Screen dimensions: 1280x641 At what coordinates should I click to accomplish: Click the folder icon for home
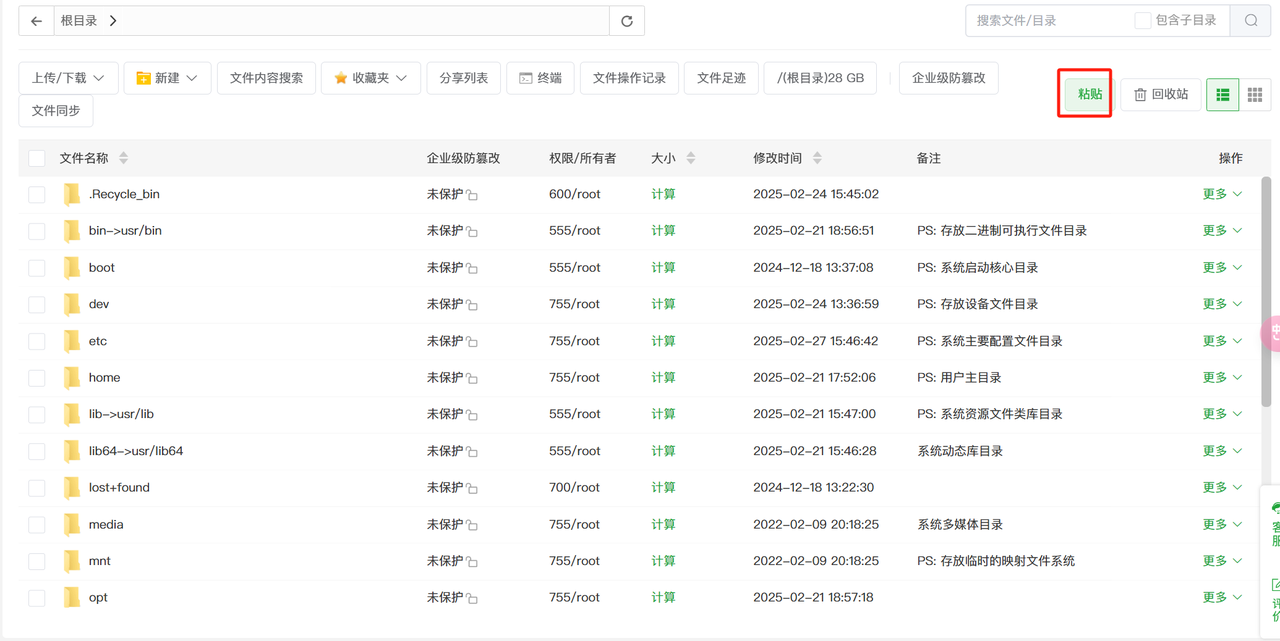click(72, 377)
